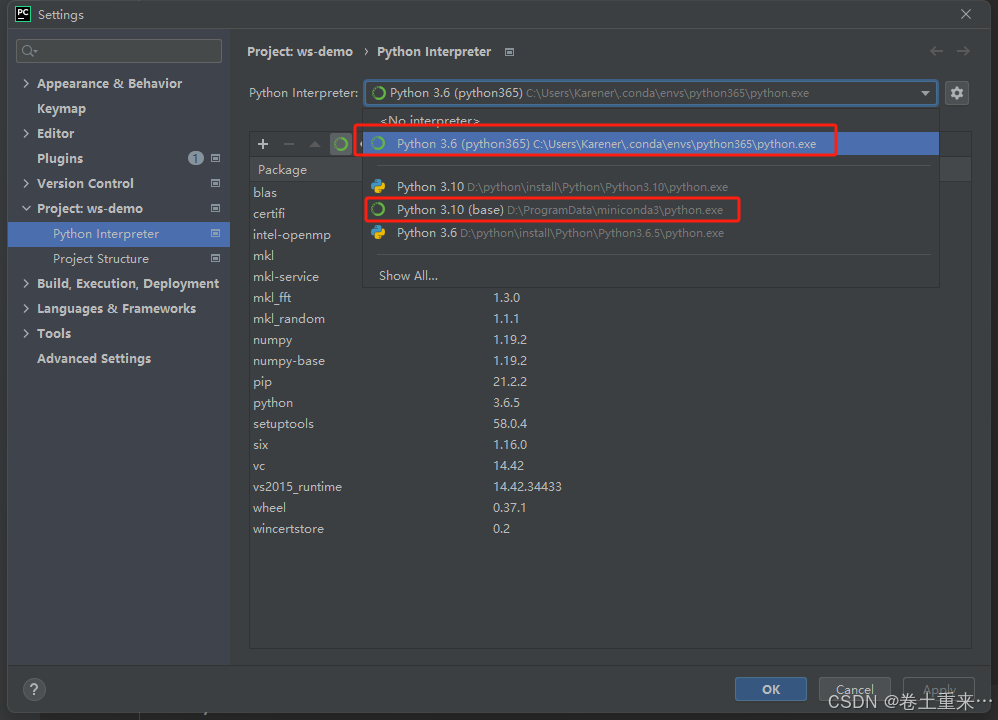Select <No interpreter> option
The image size is (998, 720).
pos(650,120)
